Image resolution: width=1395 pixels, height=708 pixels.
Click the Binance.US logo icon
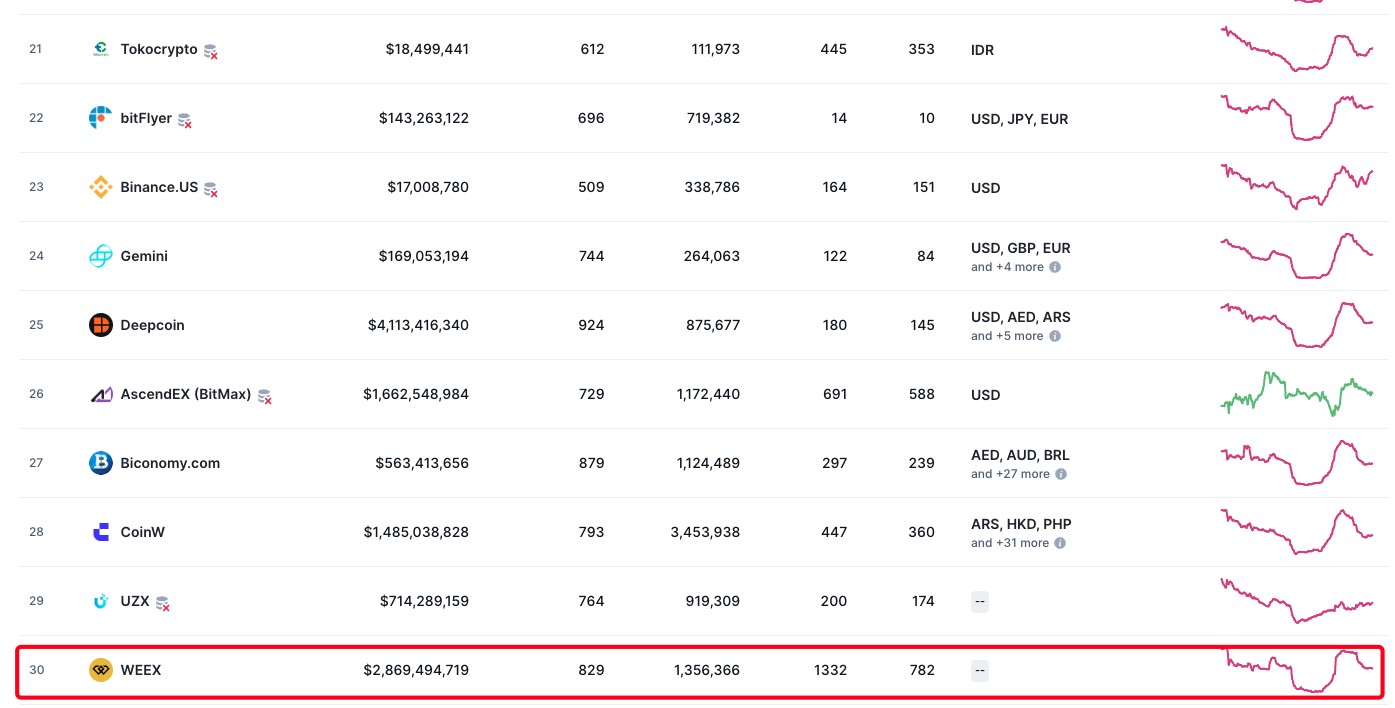(100, 187)
